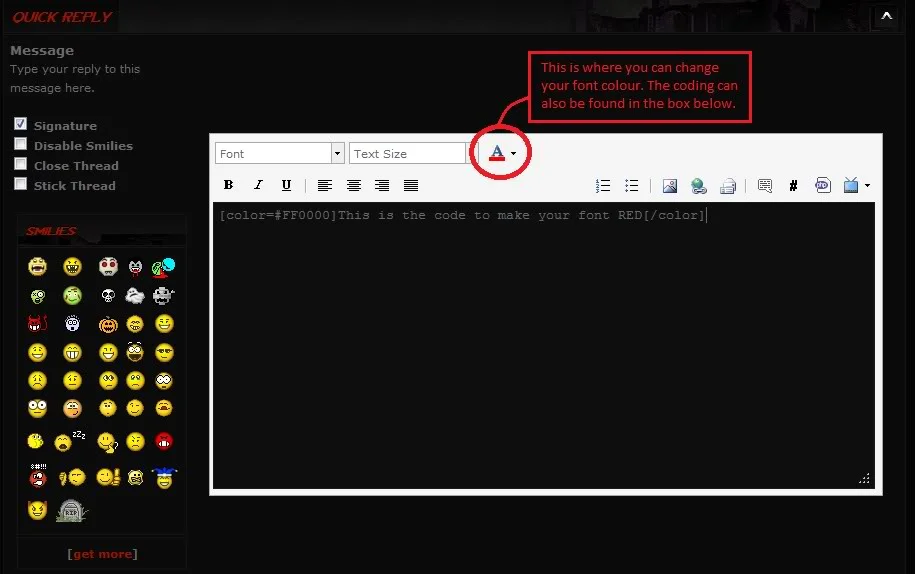Screen dimensions: 915x574
Task: Open the Font dropdown arrow
Action: point(337,153)
